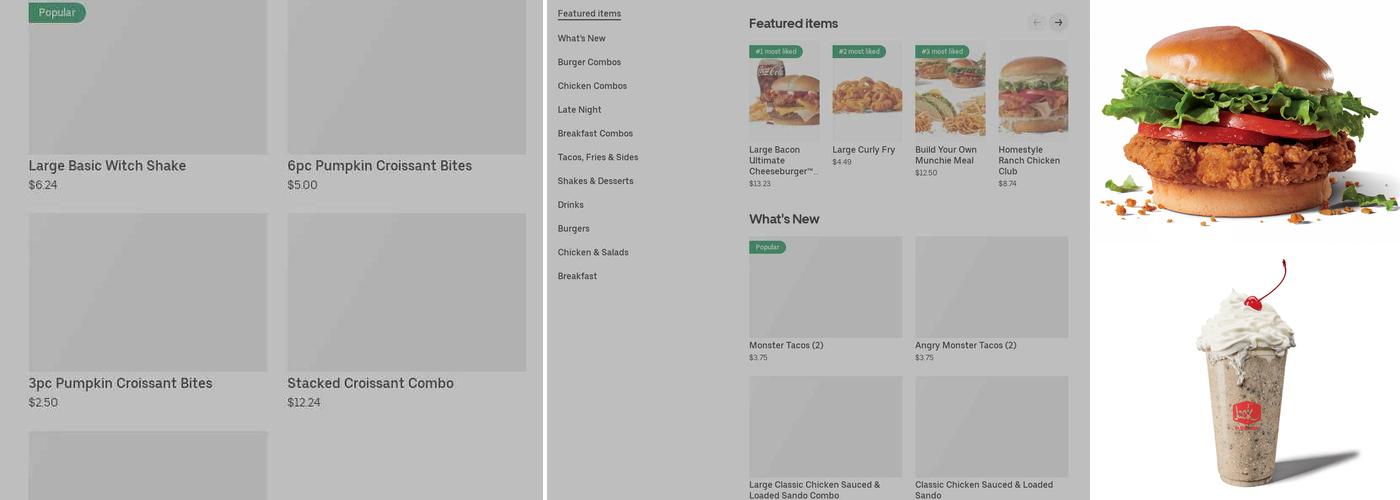The image size is (1400, 500).
Task: Choose the Stacked Croissant Combo
Action: pos(406,293)
